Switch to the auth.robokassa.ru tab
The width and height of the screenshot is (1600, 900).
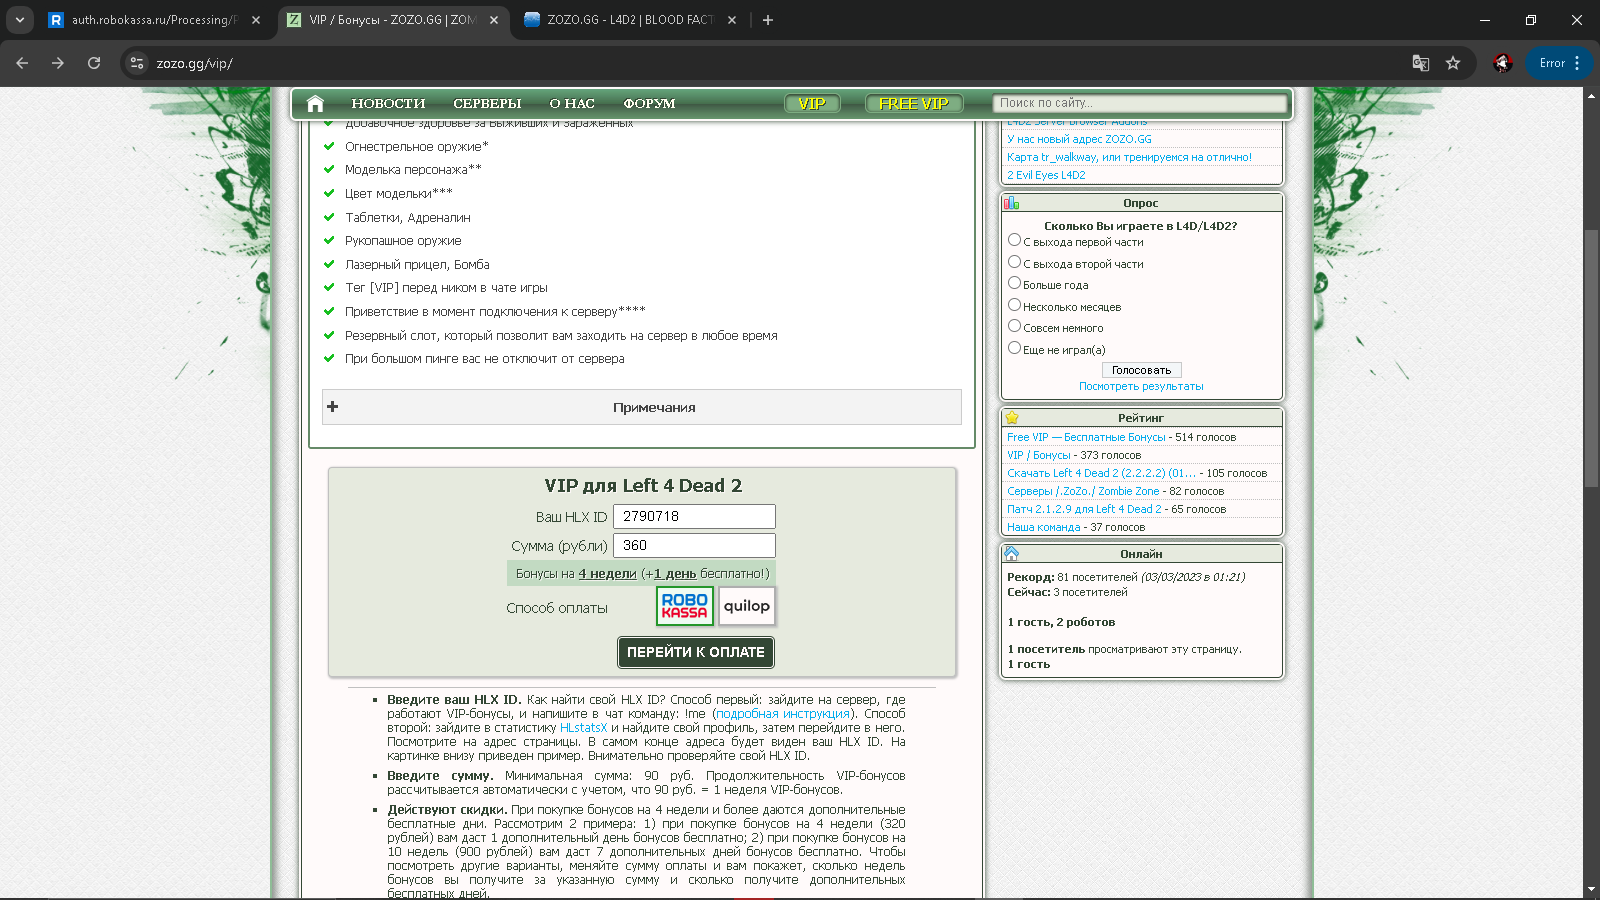tap(155, 20)
